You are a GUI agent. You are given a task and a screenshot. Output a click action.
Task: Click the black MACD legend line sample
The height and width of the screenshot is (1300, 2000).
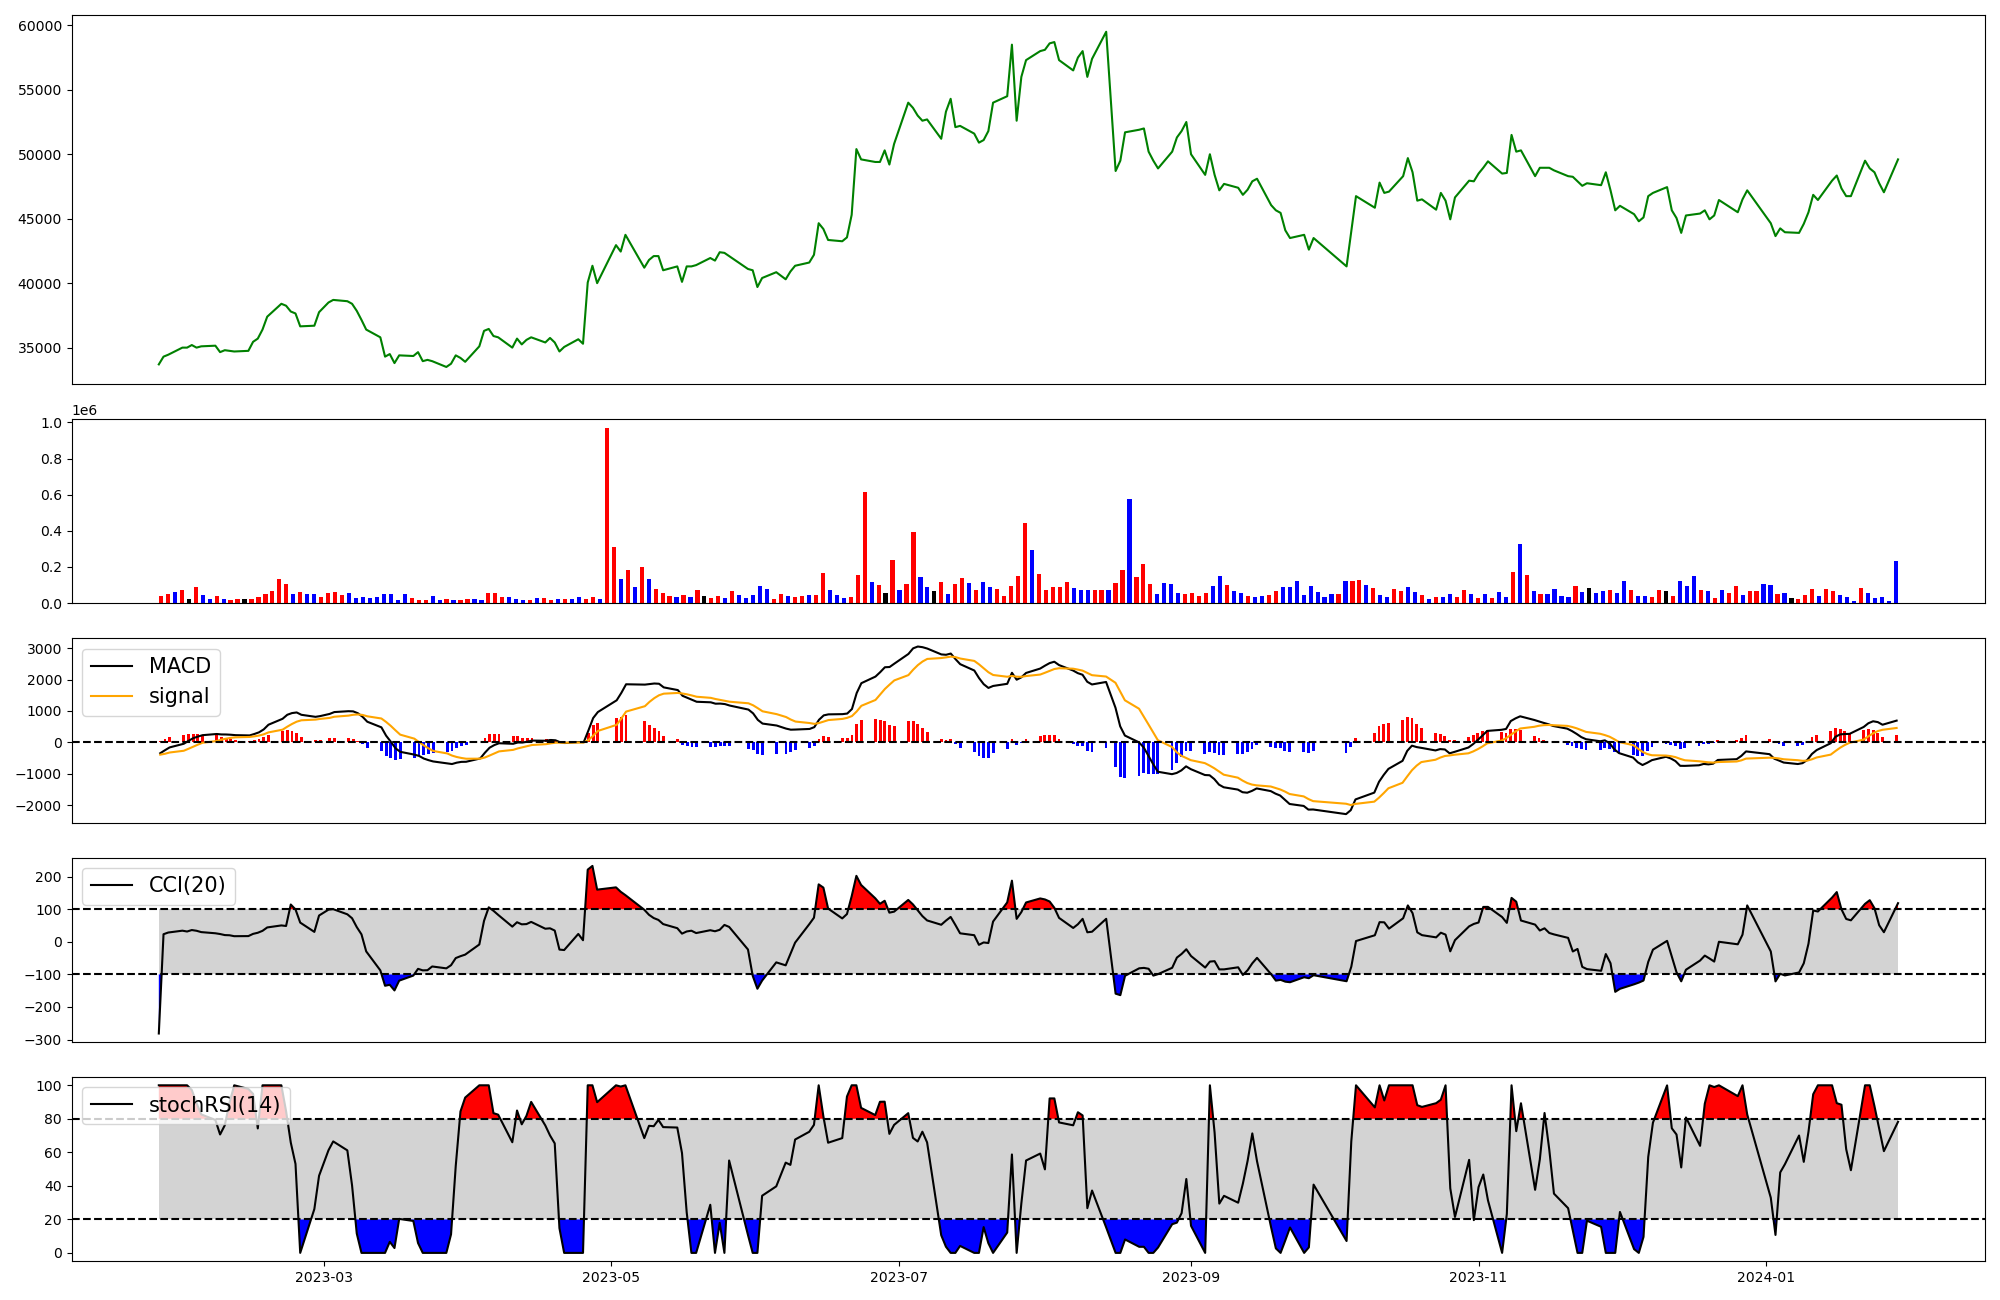(110, 666)
